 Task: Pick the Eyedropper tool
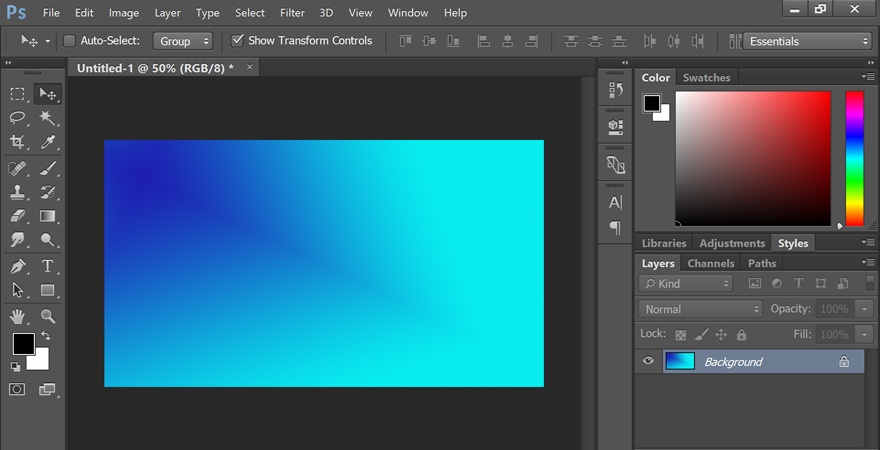coord(48,142)
